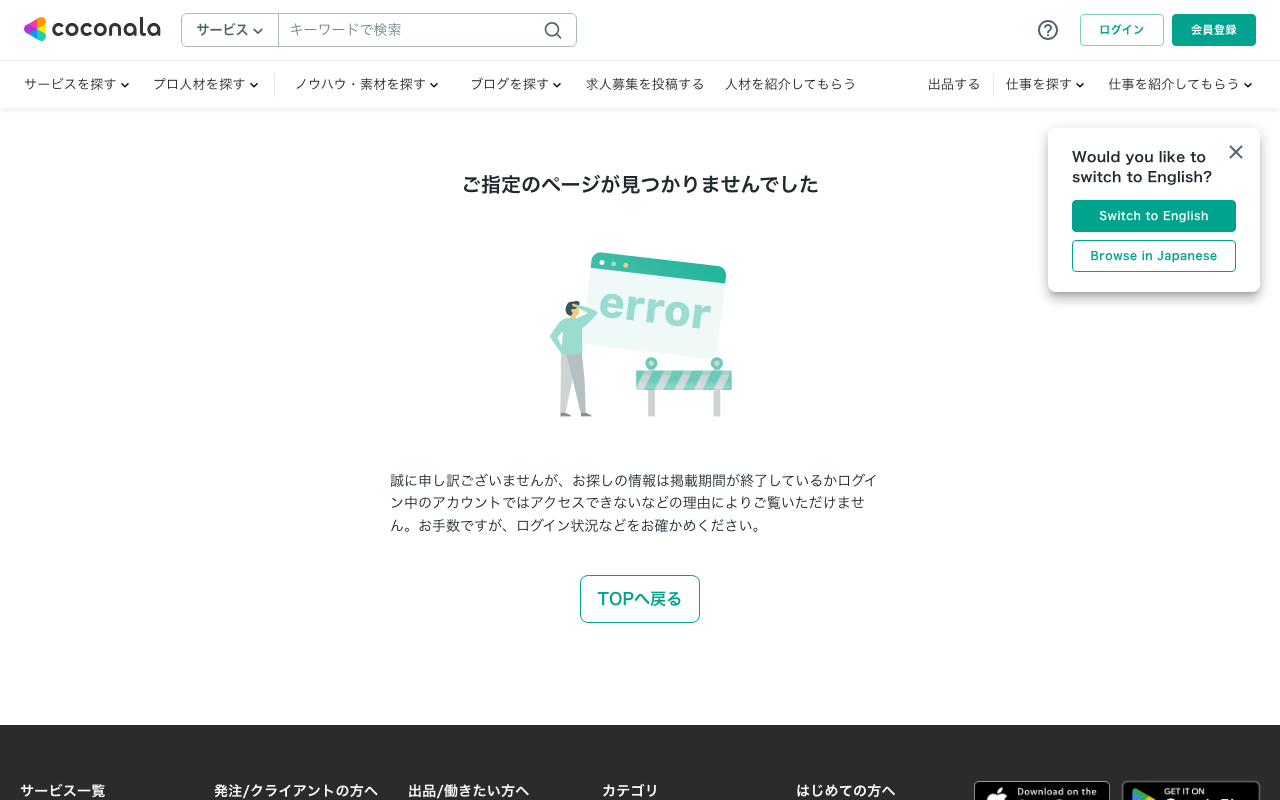Focus the キーワードで検索 input field
The image size is (1280, 800).
point(410,30)
